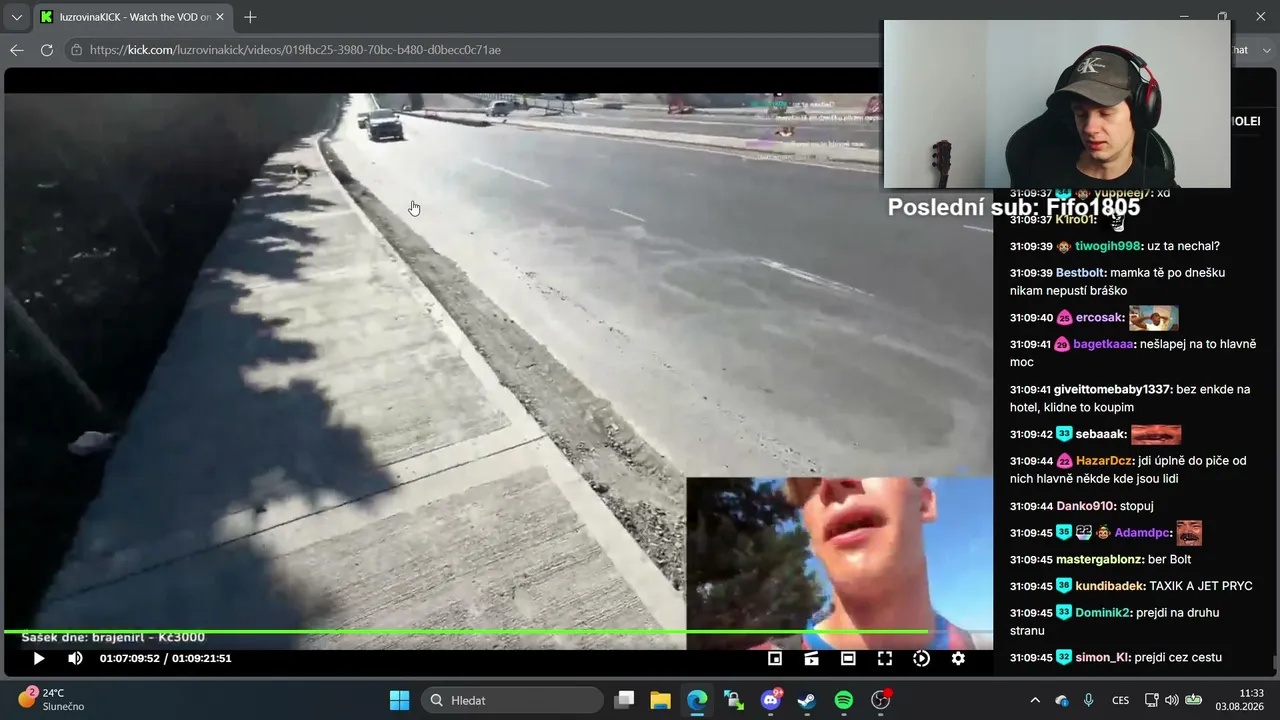The image size is (1280, 720).
Task: Click chat username simon_Kl
Action: pyautogui.click(x=1103, y=657)
